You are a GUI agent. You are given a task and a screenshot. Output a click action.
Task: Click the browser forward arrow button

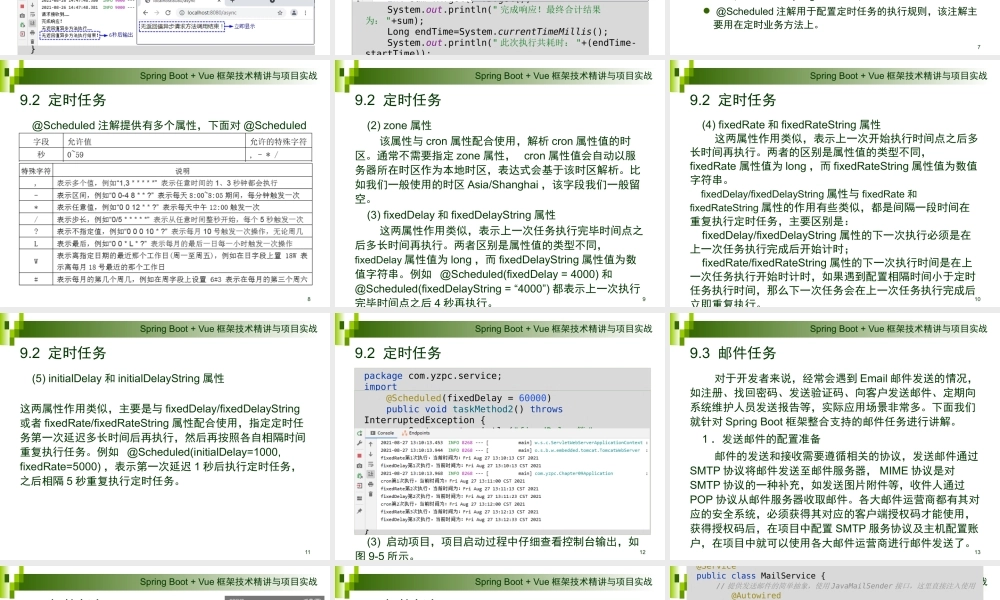157,12
